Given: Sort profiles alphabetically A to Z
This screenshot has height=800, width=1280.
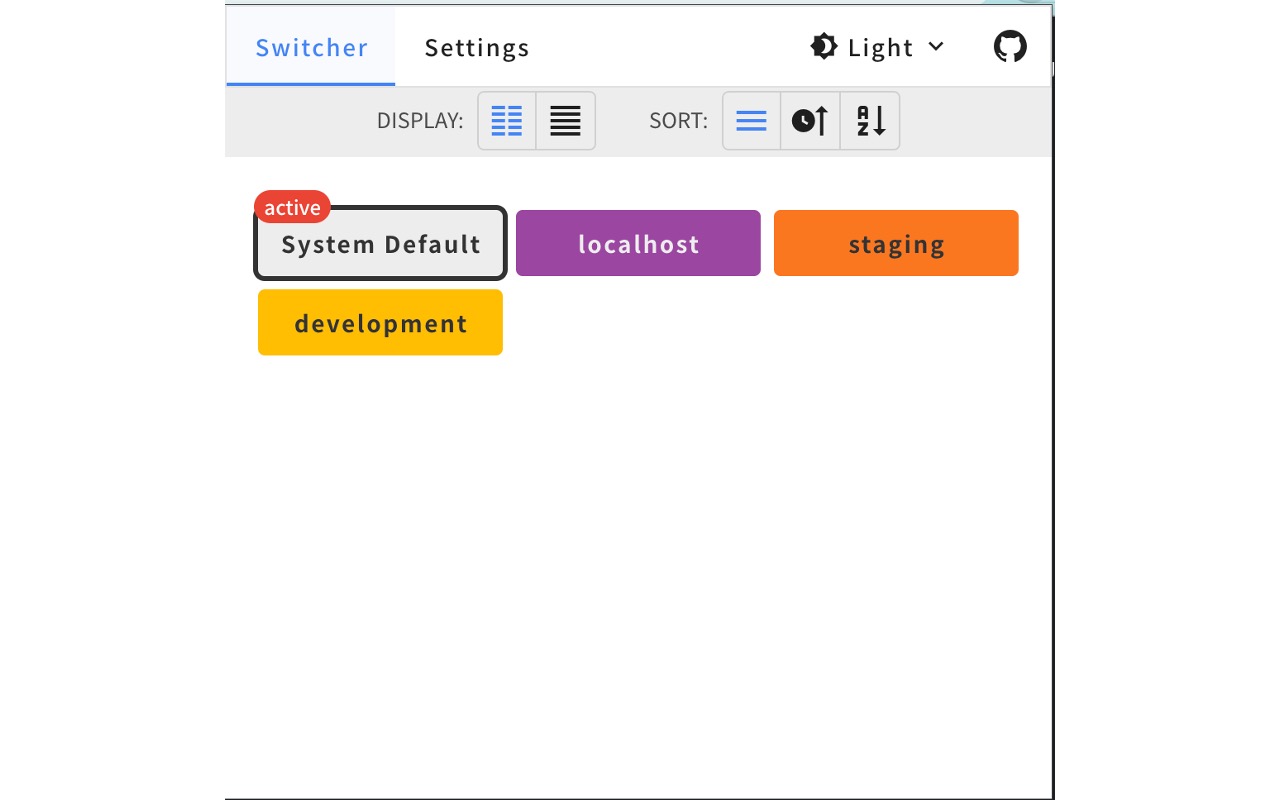Looking at the screenshot, I should click(870, 121).
